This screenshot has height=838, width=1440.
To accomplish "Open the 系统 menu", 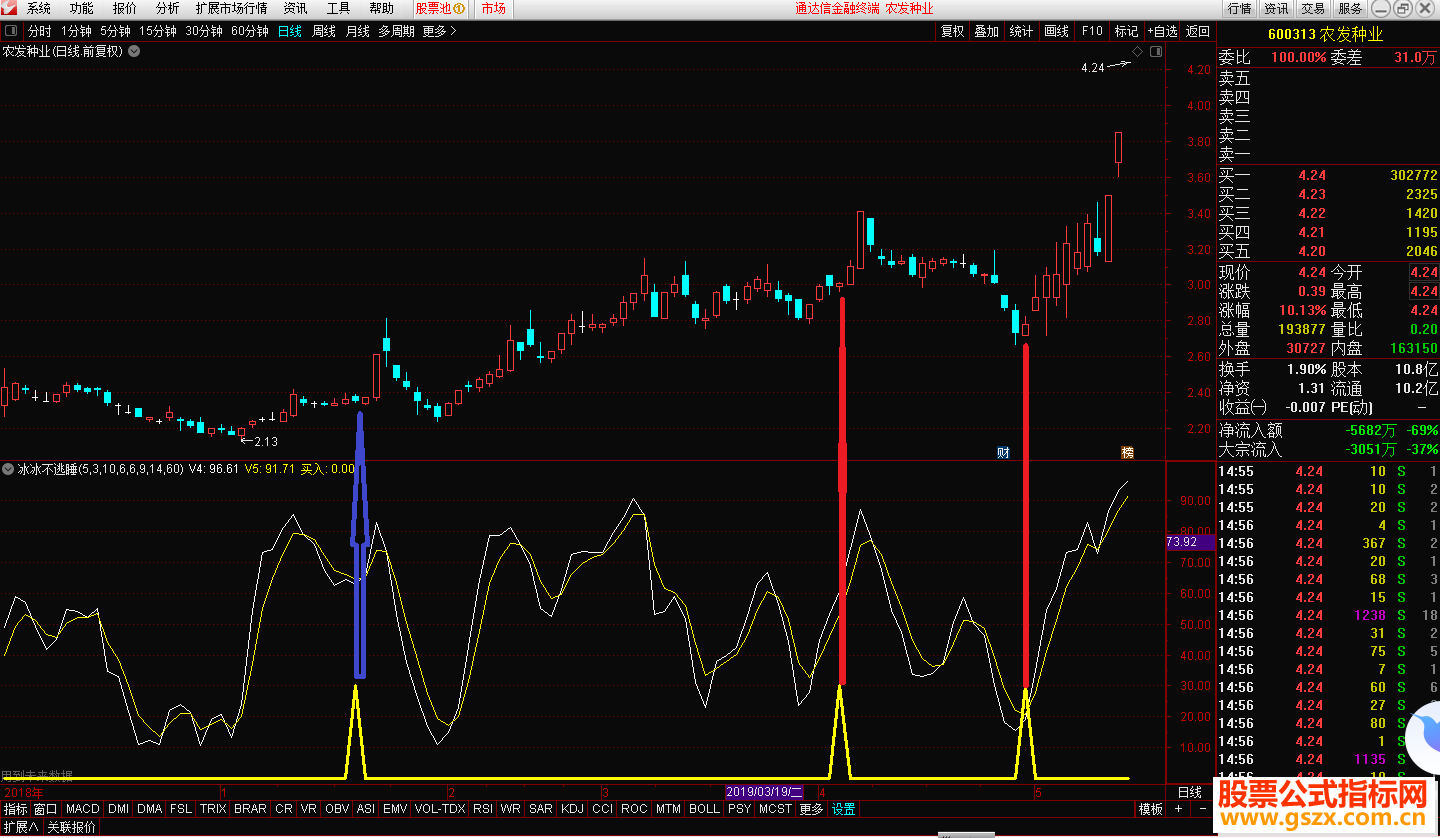I will (39, 8).
